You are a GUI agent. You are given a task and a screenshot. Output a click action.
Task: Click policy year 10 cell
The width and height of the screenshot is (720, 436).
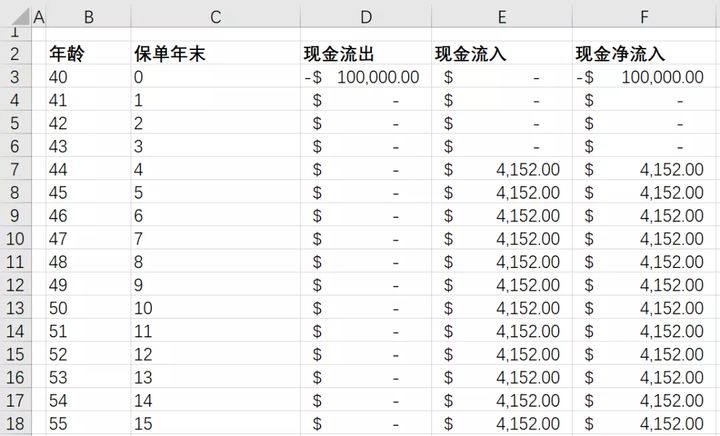[143, 308]
